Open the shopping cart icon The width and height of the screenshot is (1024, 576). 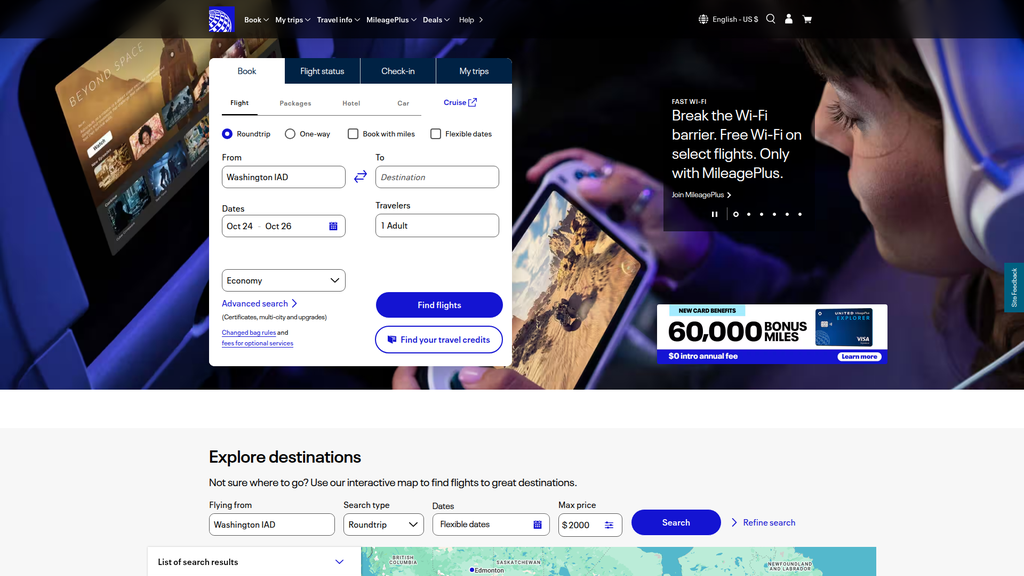[x=807, y=20]
